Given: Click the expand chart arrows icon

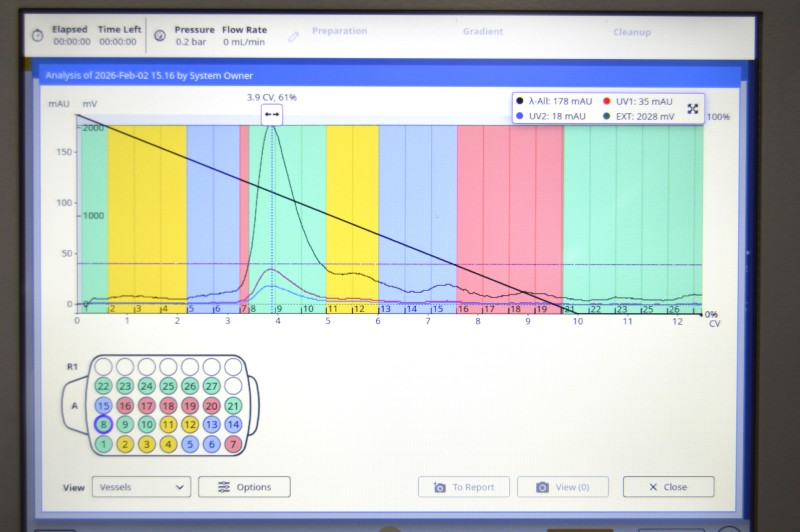Looking at the screenshot, I should coord(693,108).
